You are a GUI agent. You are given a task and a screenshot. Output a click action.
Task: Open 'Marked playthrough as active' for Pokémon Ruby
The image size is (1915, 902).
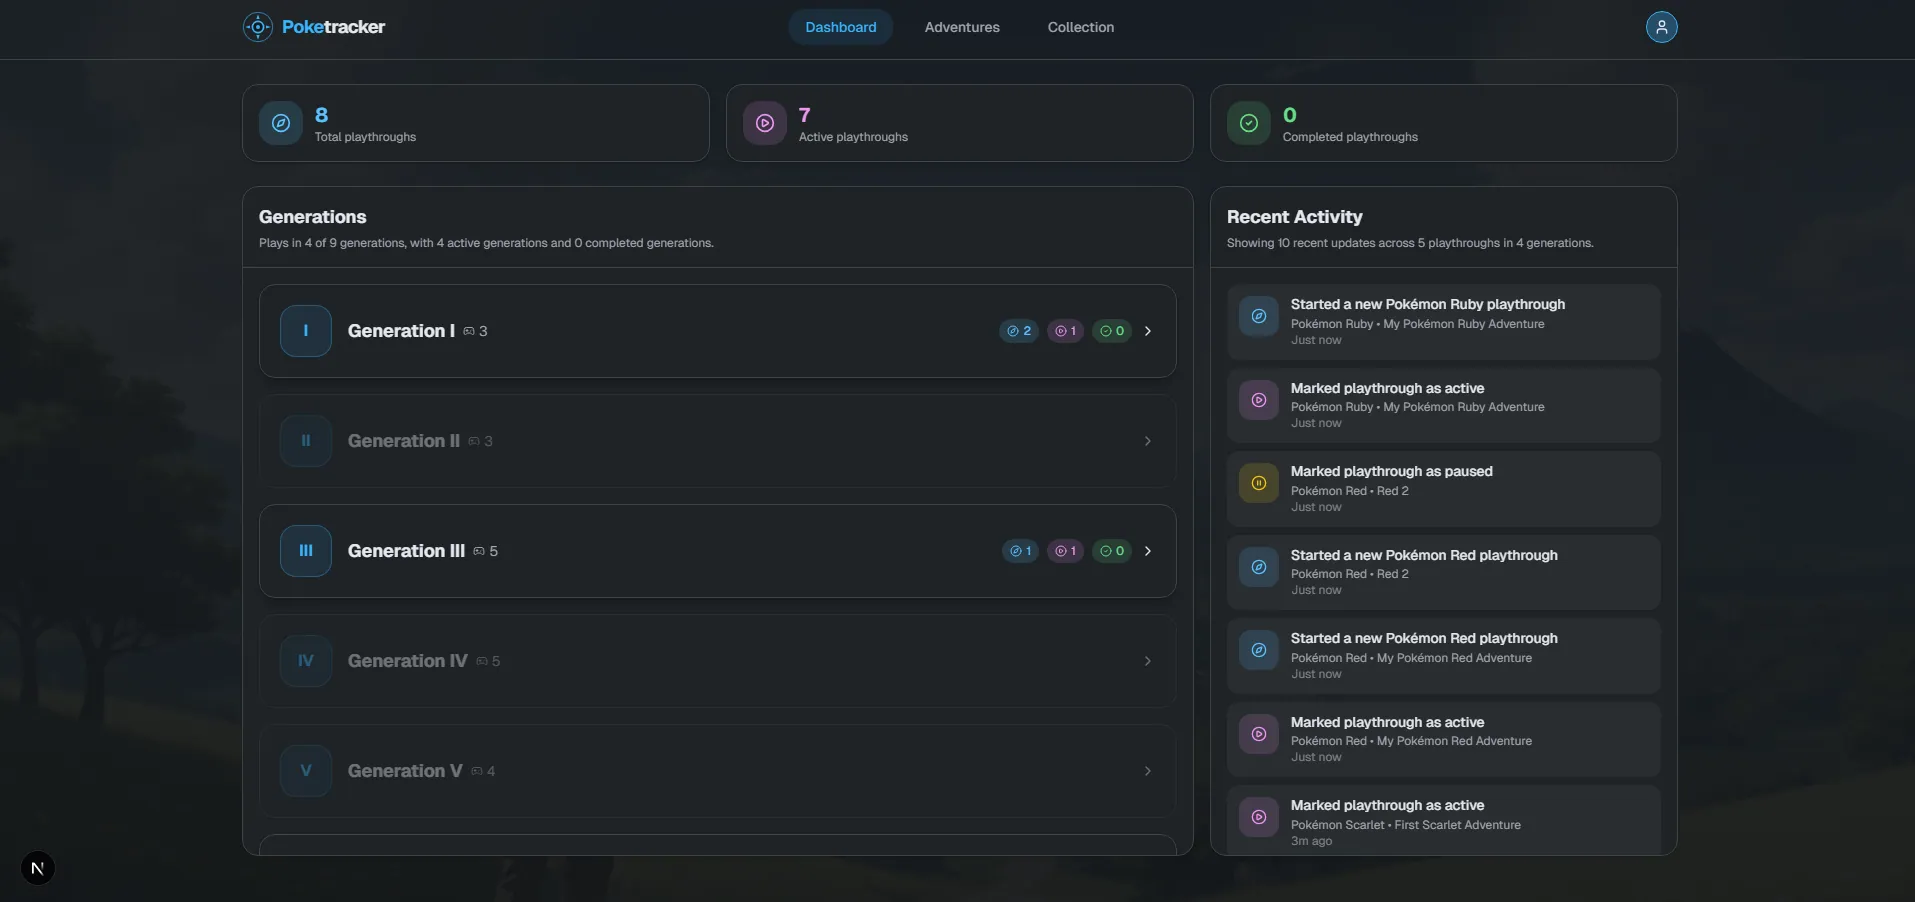(x=1443, y=405)
